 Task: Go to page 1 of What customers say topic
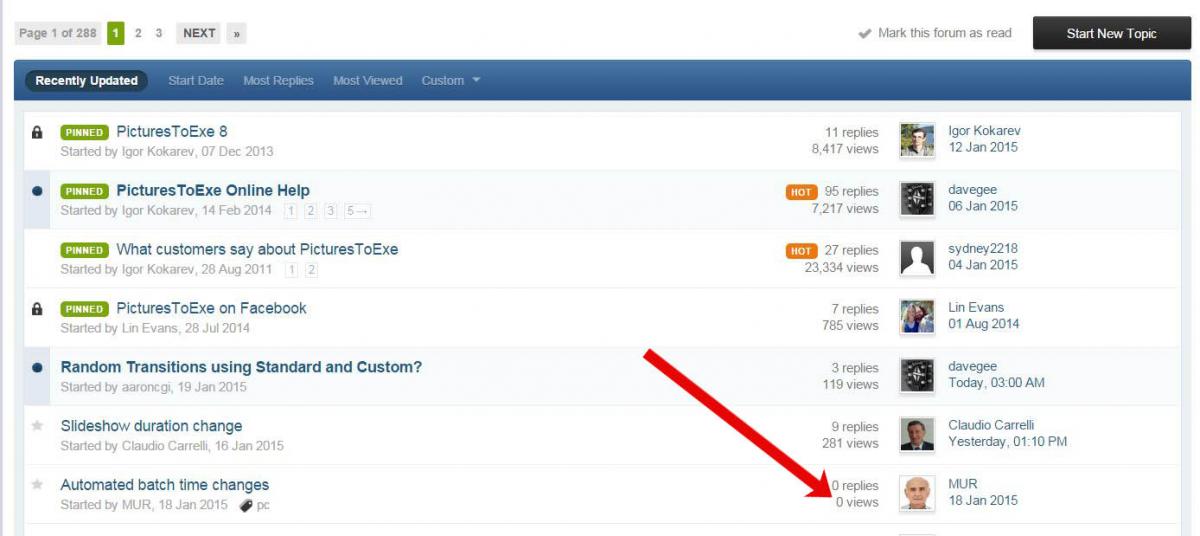pyautogui.click(x=291, y=270)
